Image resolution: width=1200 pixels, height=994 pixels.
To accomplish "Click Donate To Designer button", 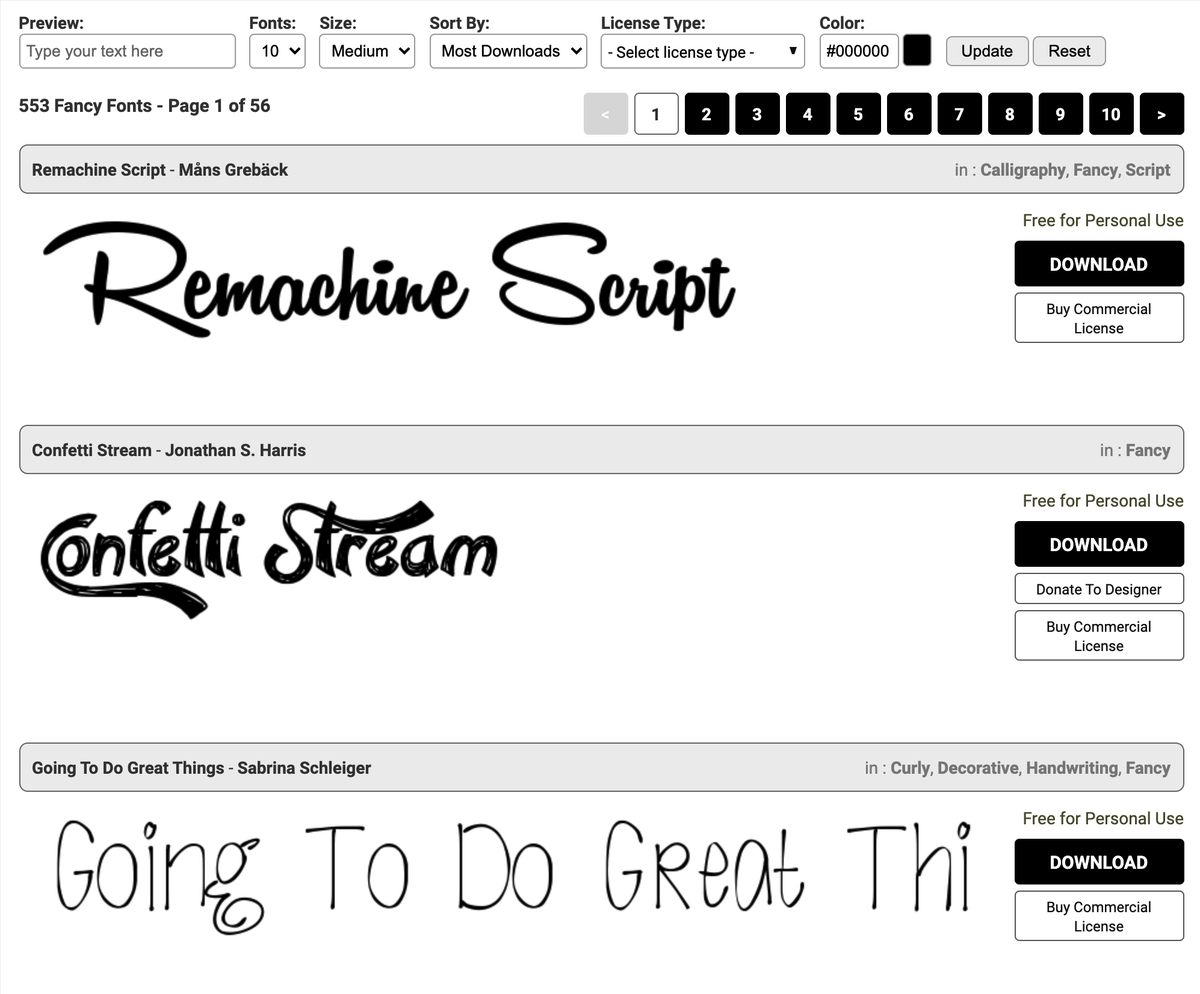I will (x=1099, y=589).
